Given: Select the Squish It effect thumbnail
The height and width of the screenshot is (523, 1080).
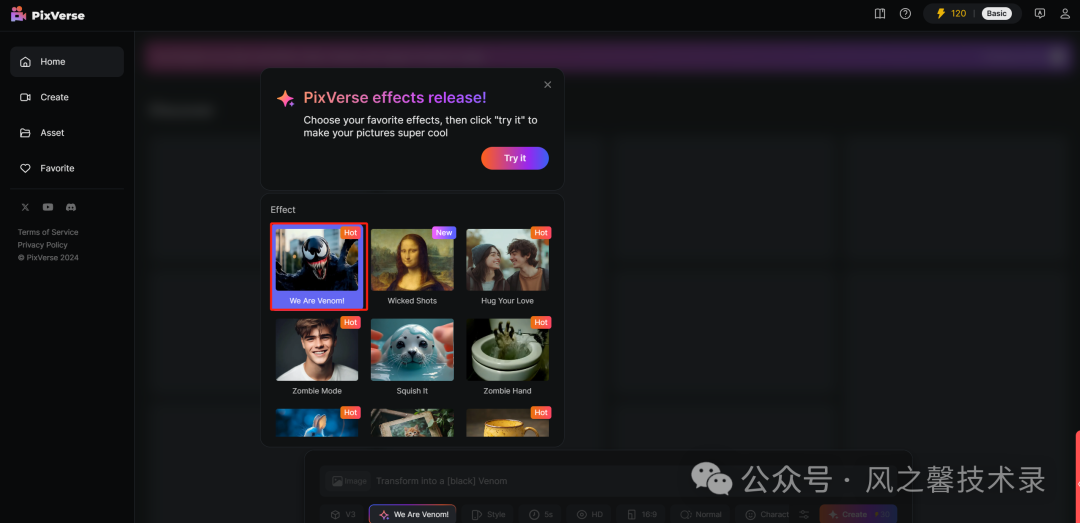Looking at the screenshot, I should (x=412, y=349).
